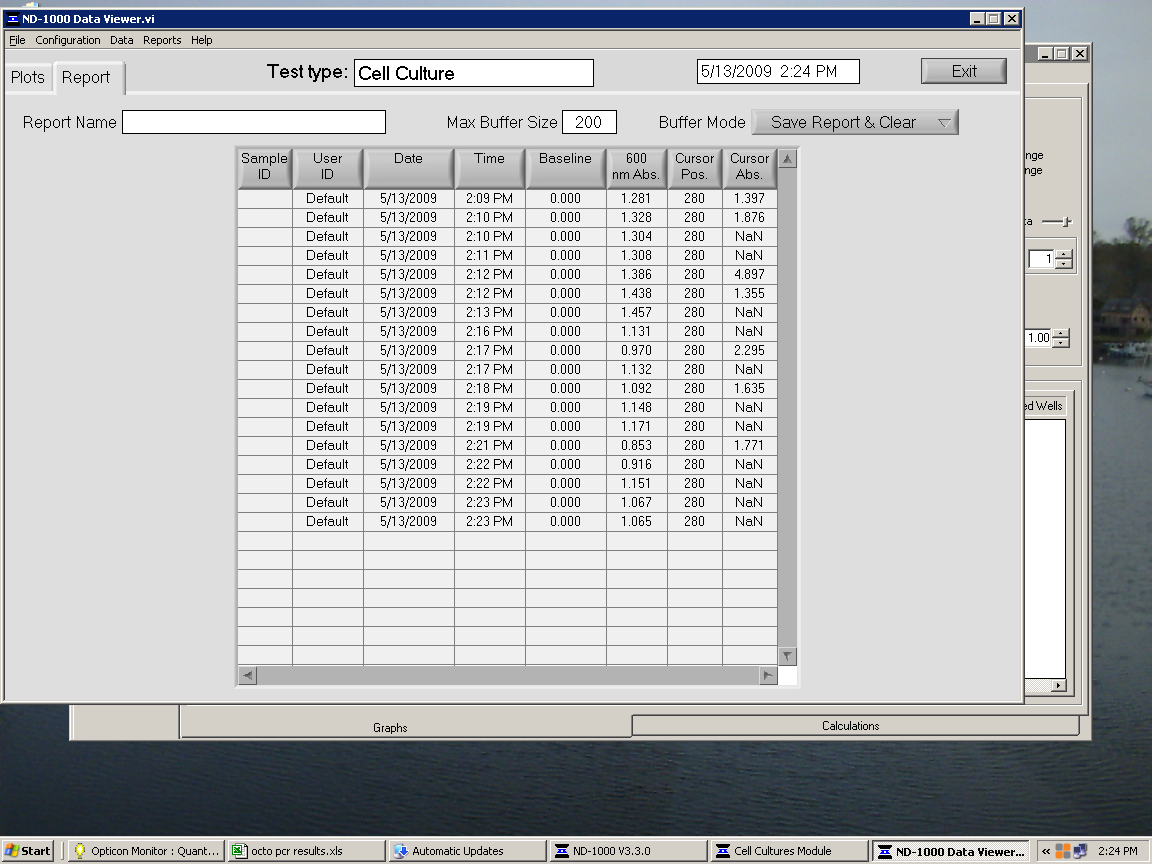Viewport: 1152px width, 864px height.
Task: Click the Max Buffer Size field
Action: click(589, 122)
